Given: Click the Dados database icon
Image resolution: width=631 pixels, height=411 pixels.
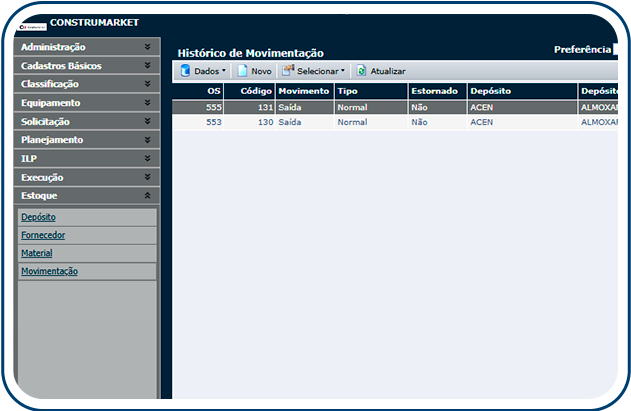Looking at the screenshot, I should (x=185, y=71).
